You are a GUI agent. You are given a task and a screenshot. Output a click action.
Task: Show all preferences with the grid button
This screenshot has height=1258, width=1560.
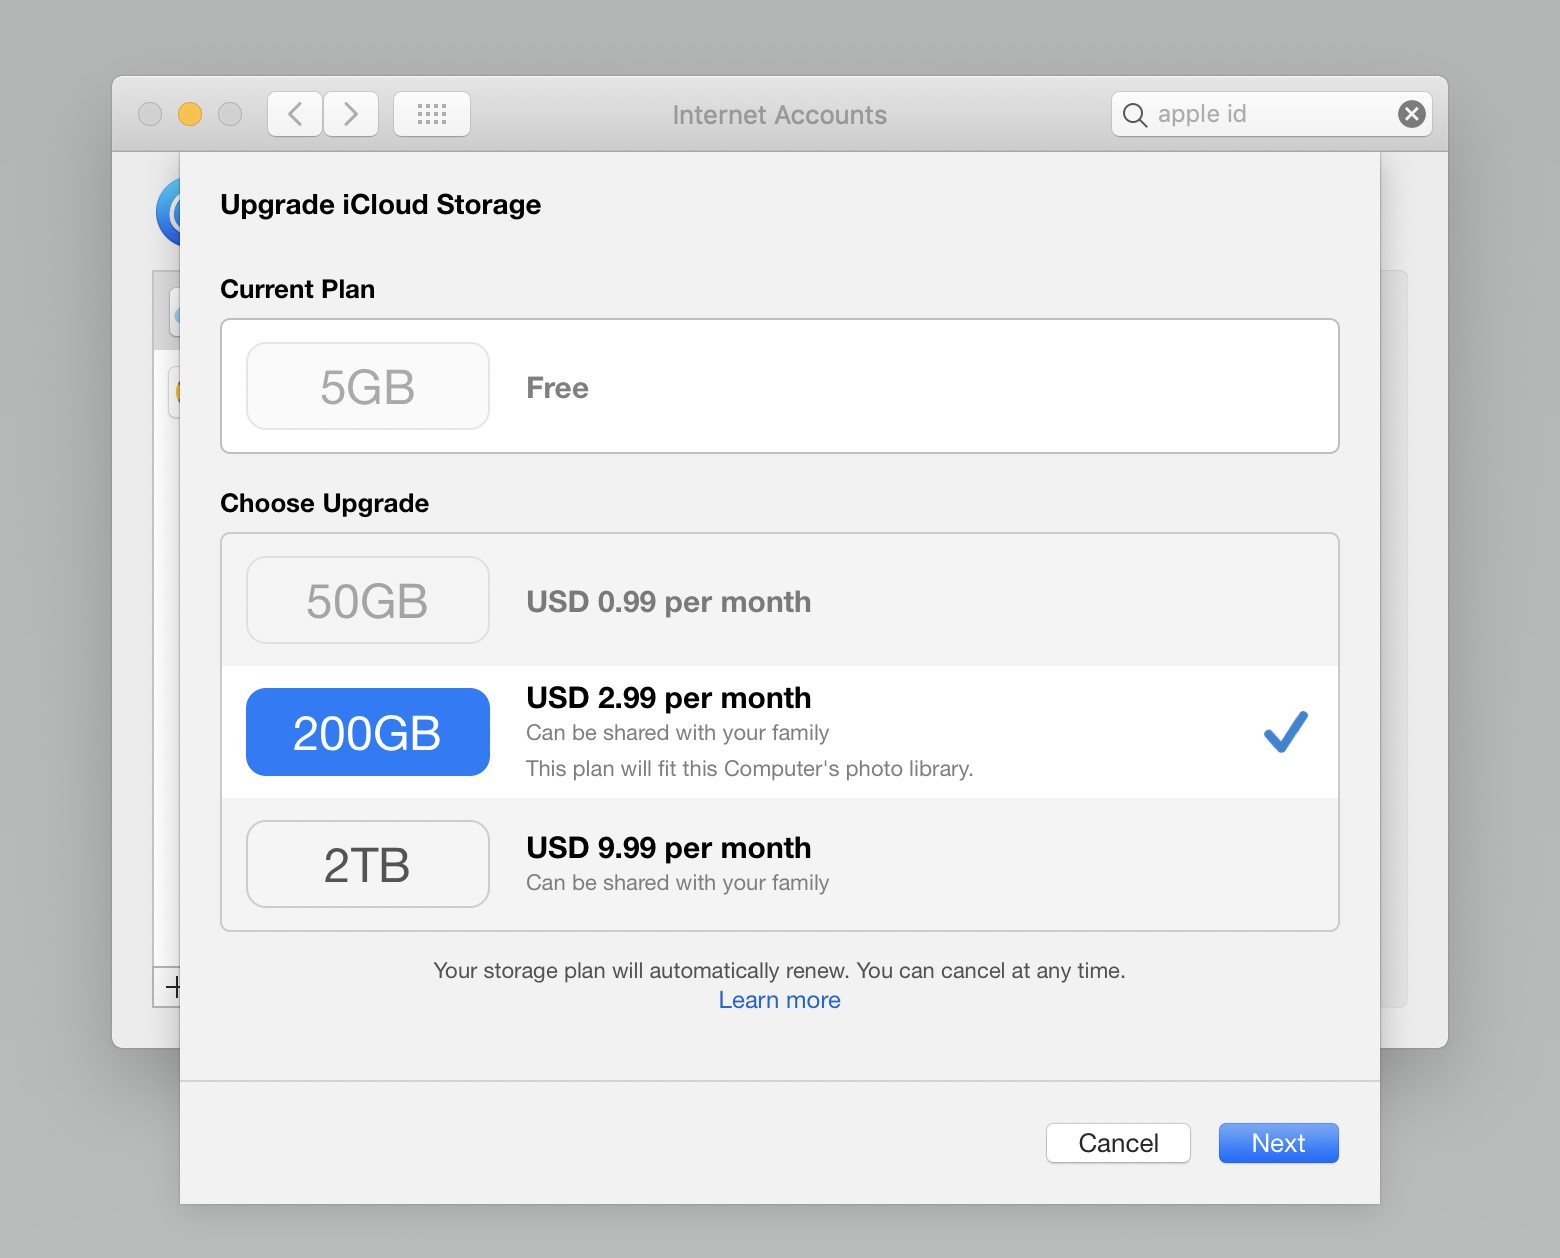[x=432, y=114]
